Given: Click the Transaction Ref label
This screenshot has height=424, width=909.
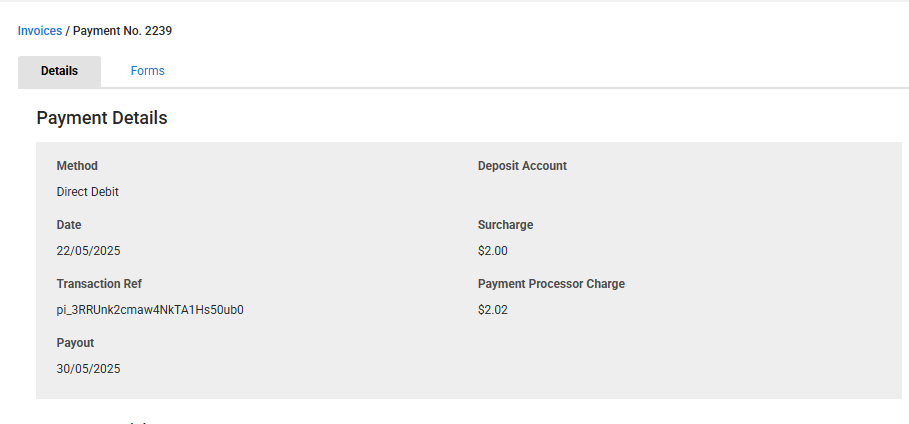Looking at the screenshot, I should click(106, 284).
